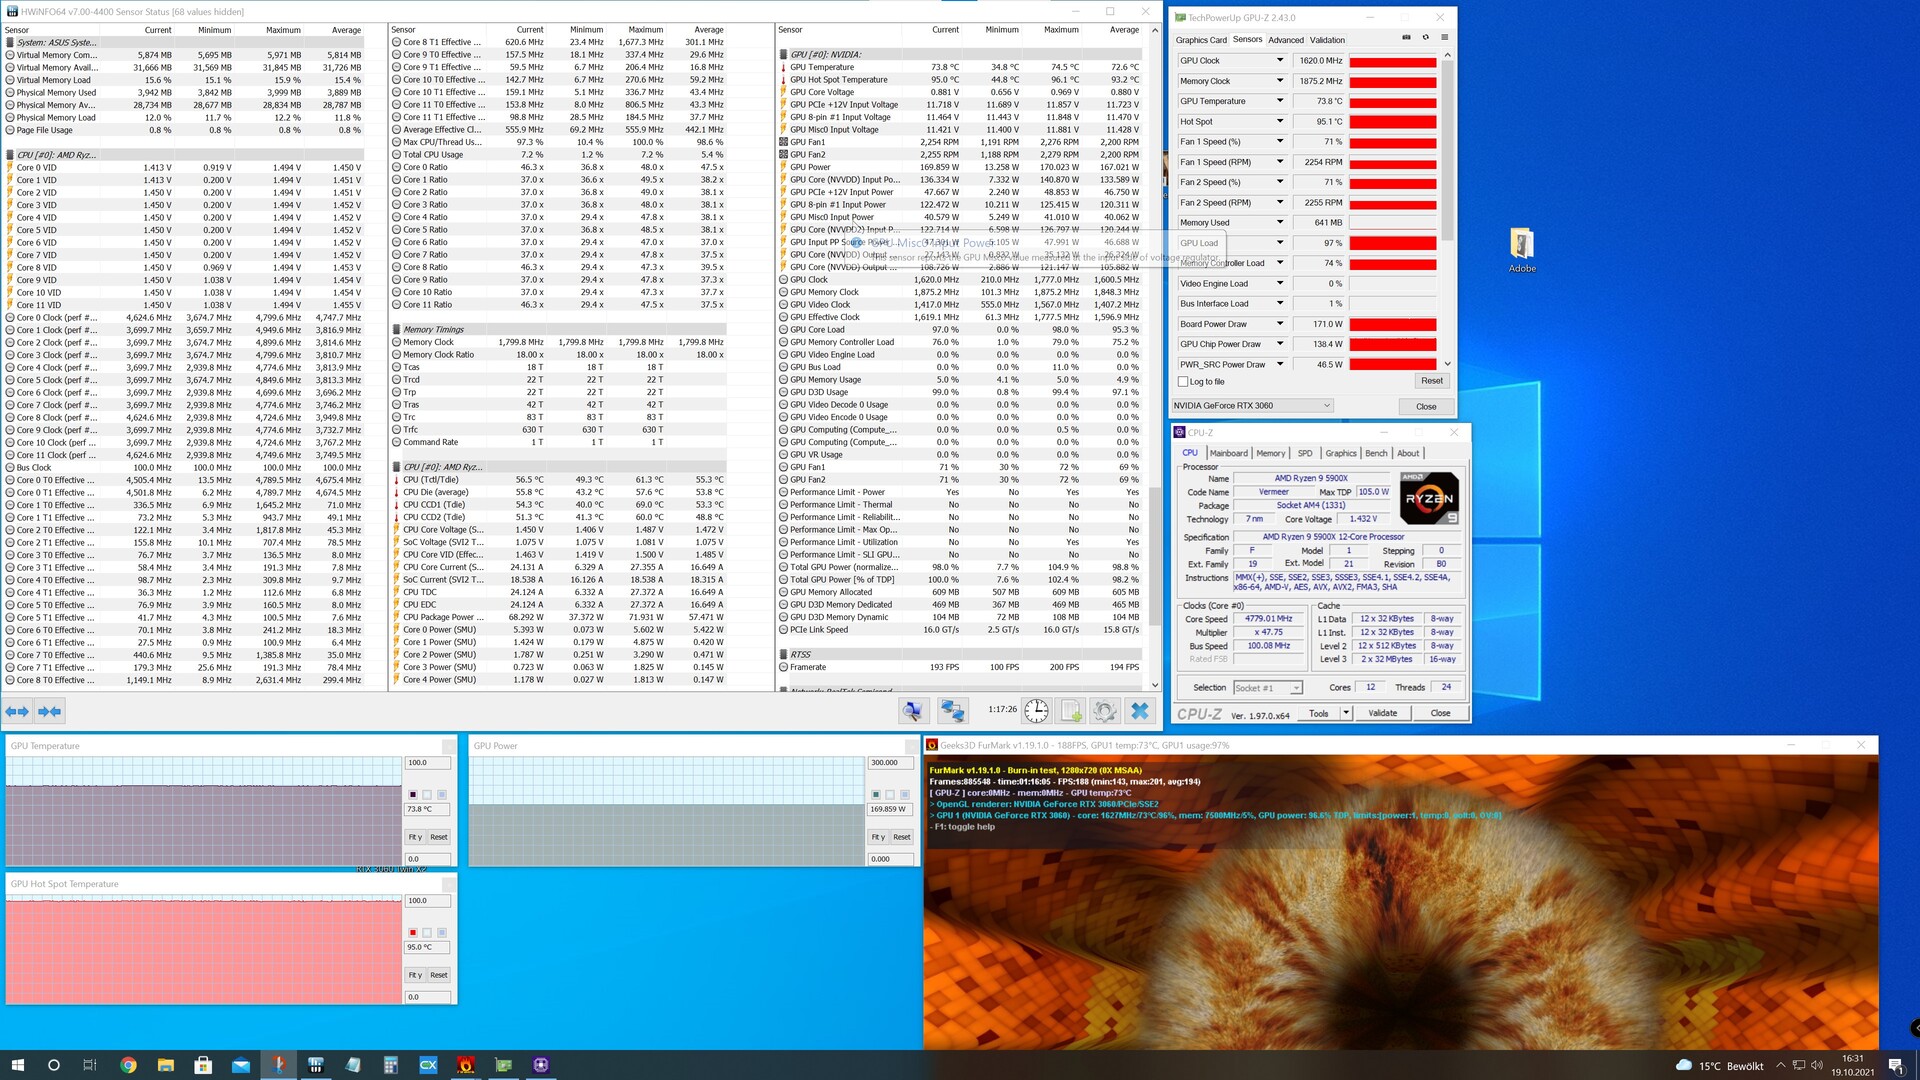Open File Explorer from the taskbar

pyautogui.click(x=166, y=1065)
